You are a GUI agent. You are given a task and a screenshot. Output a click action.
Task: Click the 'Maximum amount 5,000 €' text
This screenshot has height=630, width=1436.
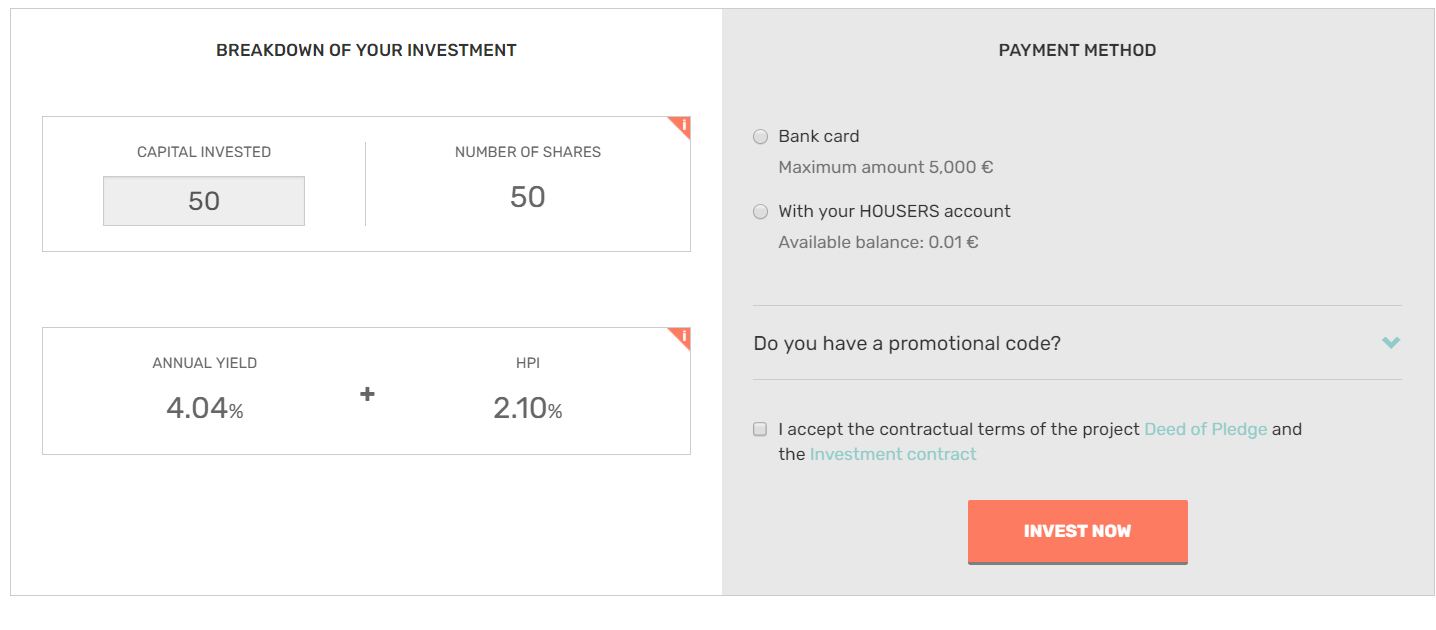point(885,167)
